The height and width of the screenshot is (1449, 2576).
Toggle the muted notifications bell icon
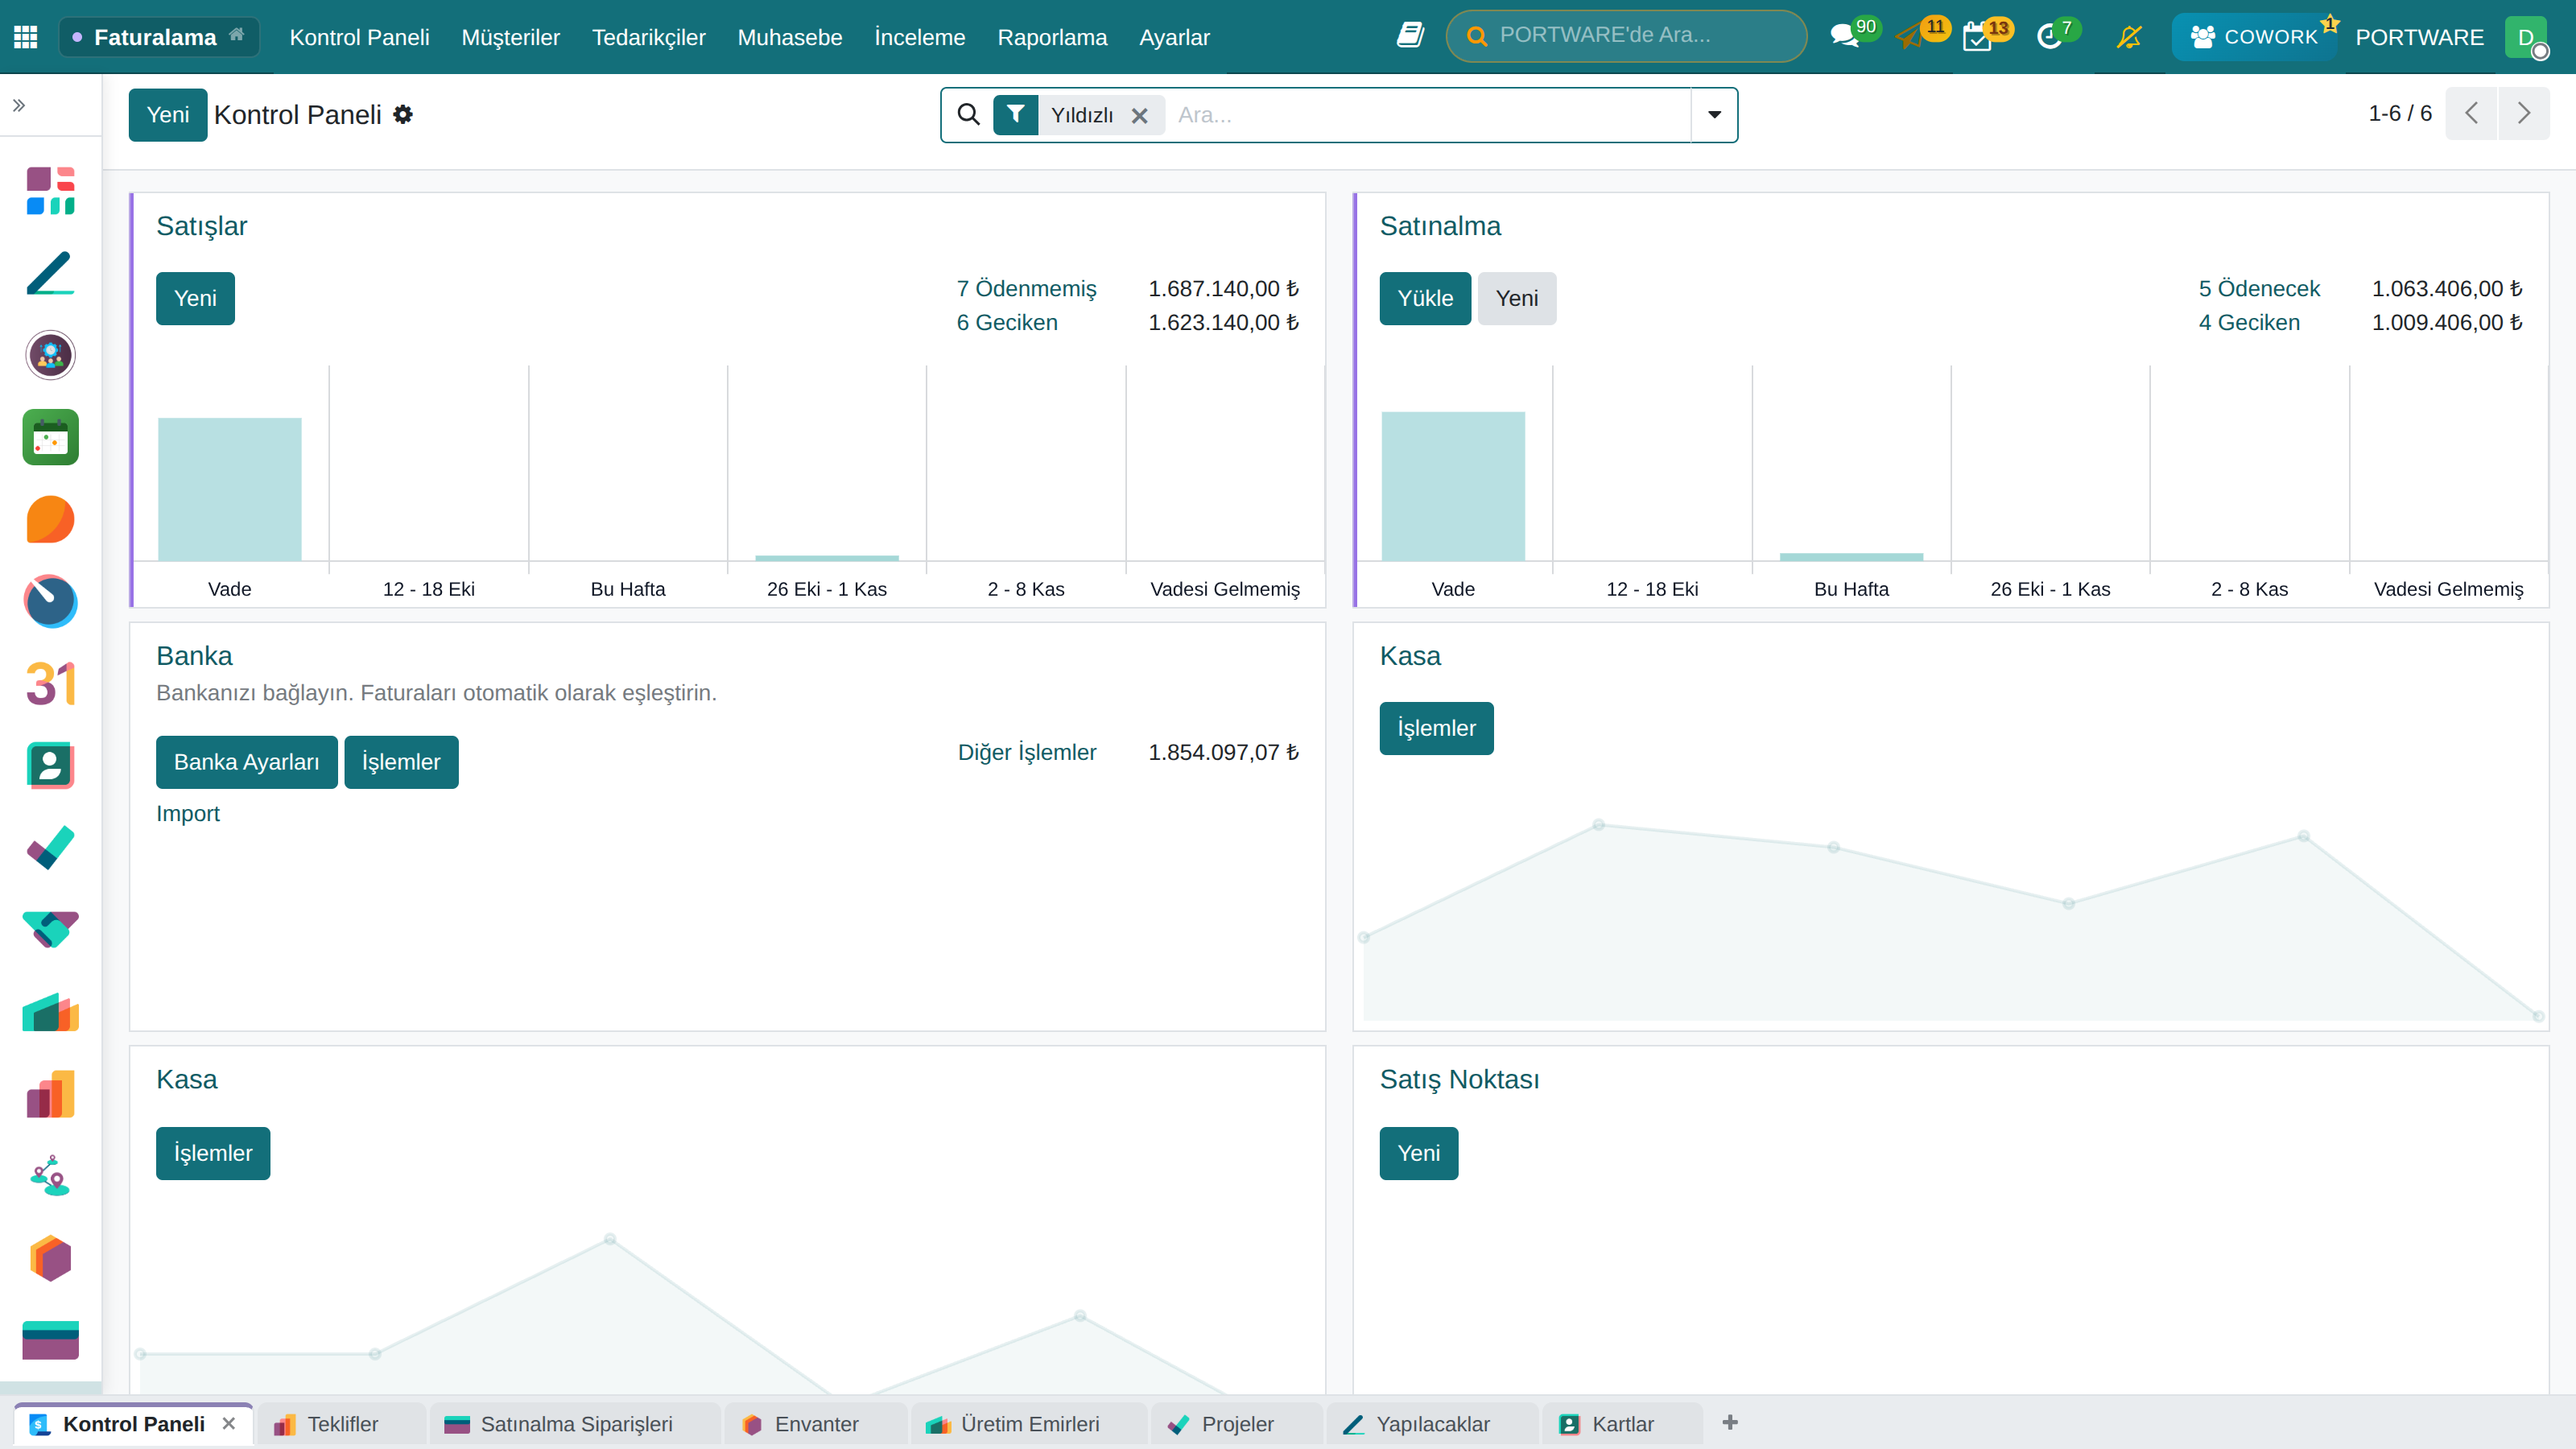pos(2129,37)
